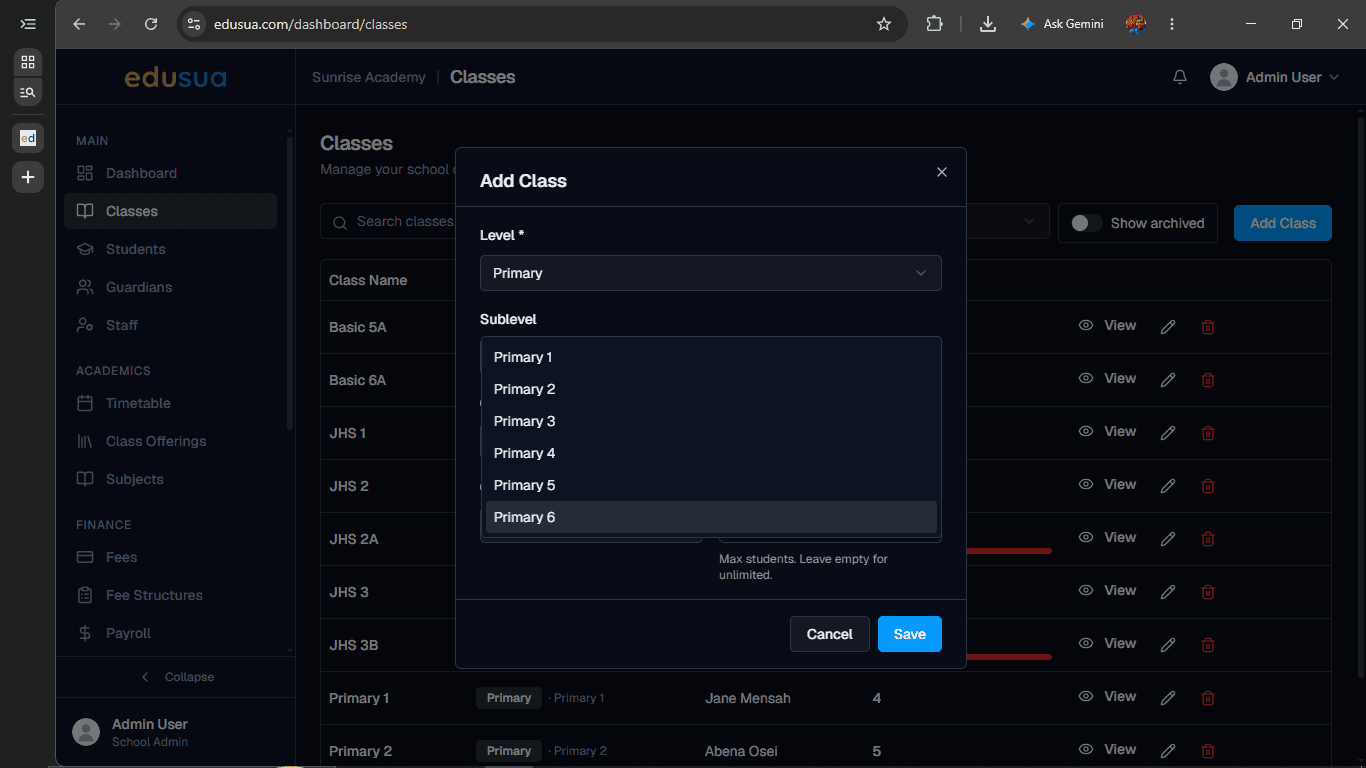Screen dimensions: 1366x768
Task: Choose Primary 5 from the list
Action: point(711,485)
